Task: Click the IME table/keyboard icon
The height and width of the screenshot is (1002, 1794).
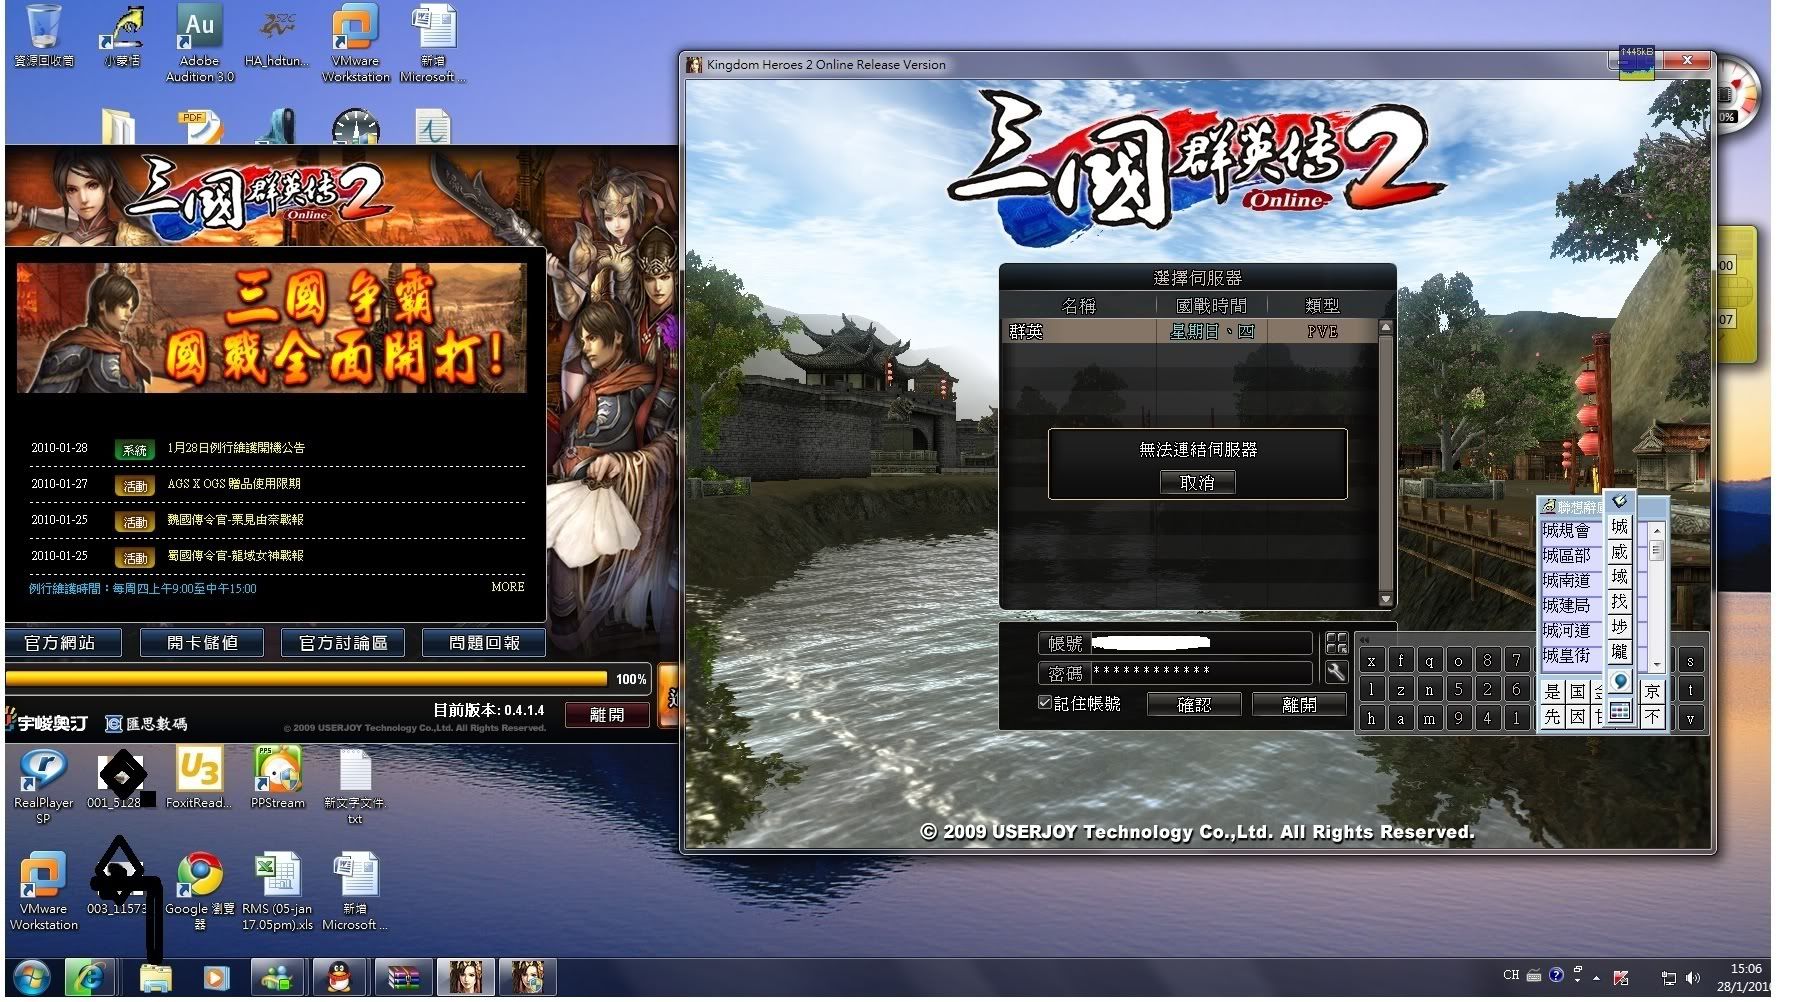Action: point(1620,712)
